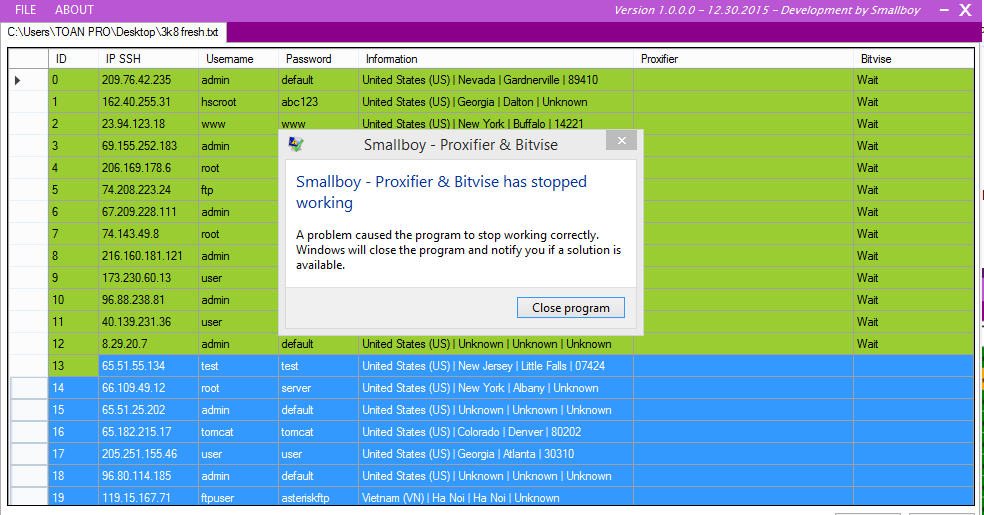This screenshot has width=984, height=515.
Task: Select IP cell 96.88.238.81
Action: (x=148, y=300)
